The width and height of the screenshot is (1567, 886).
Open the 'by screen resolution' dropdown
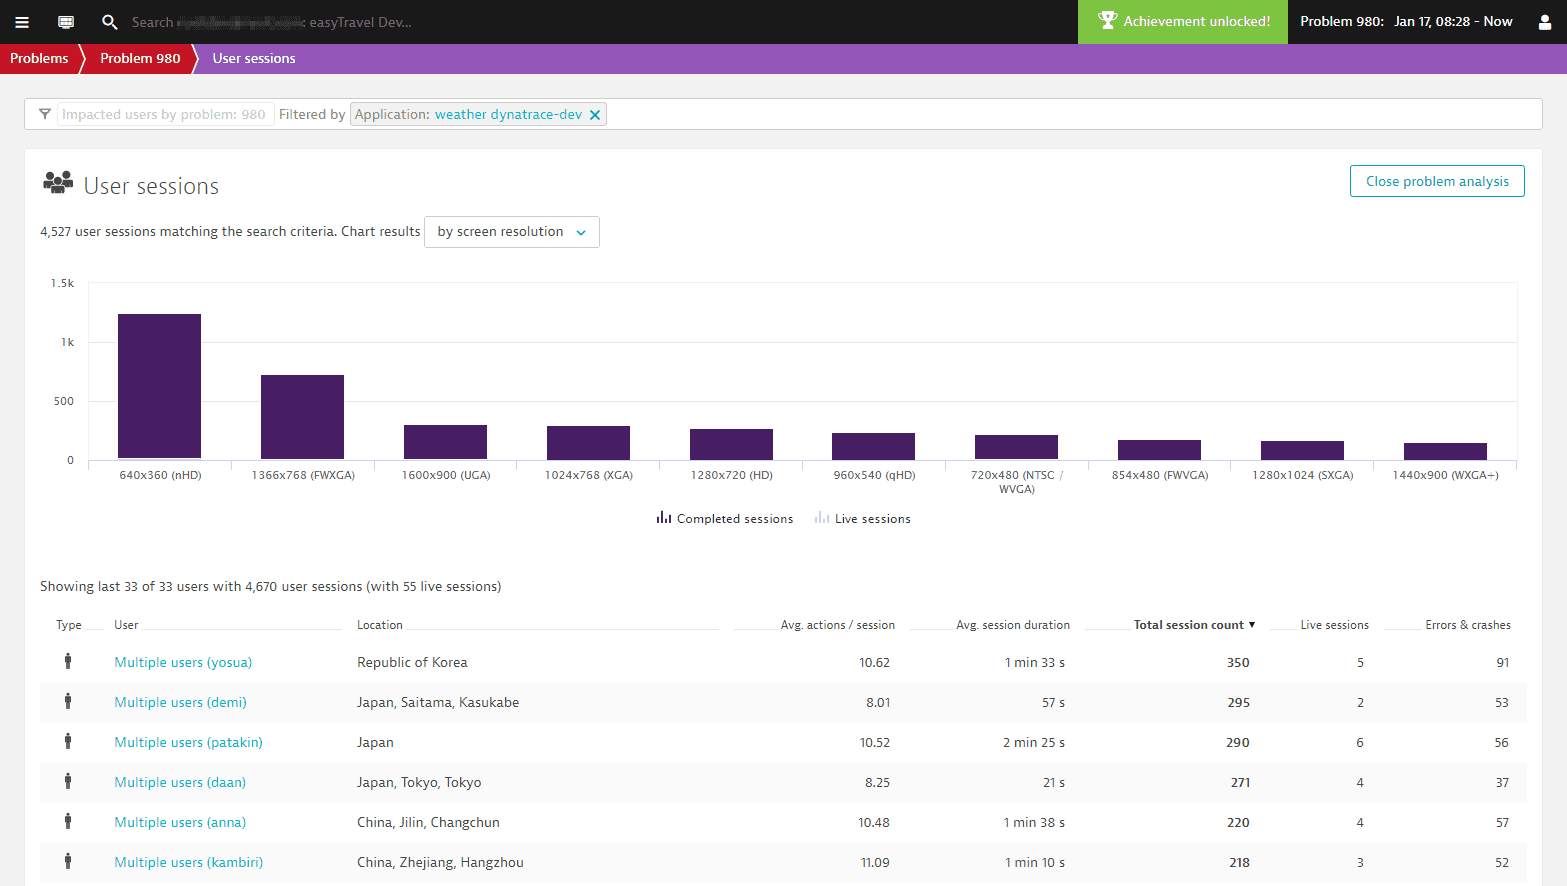click(x=512, y=232)
